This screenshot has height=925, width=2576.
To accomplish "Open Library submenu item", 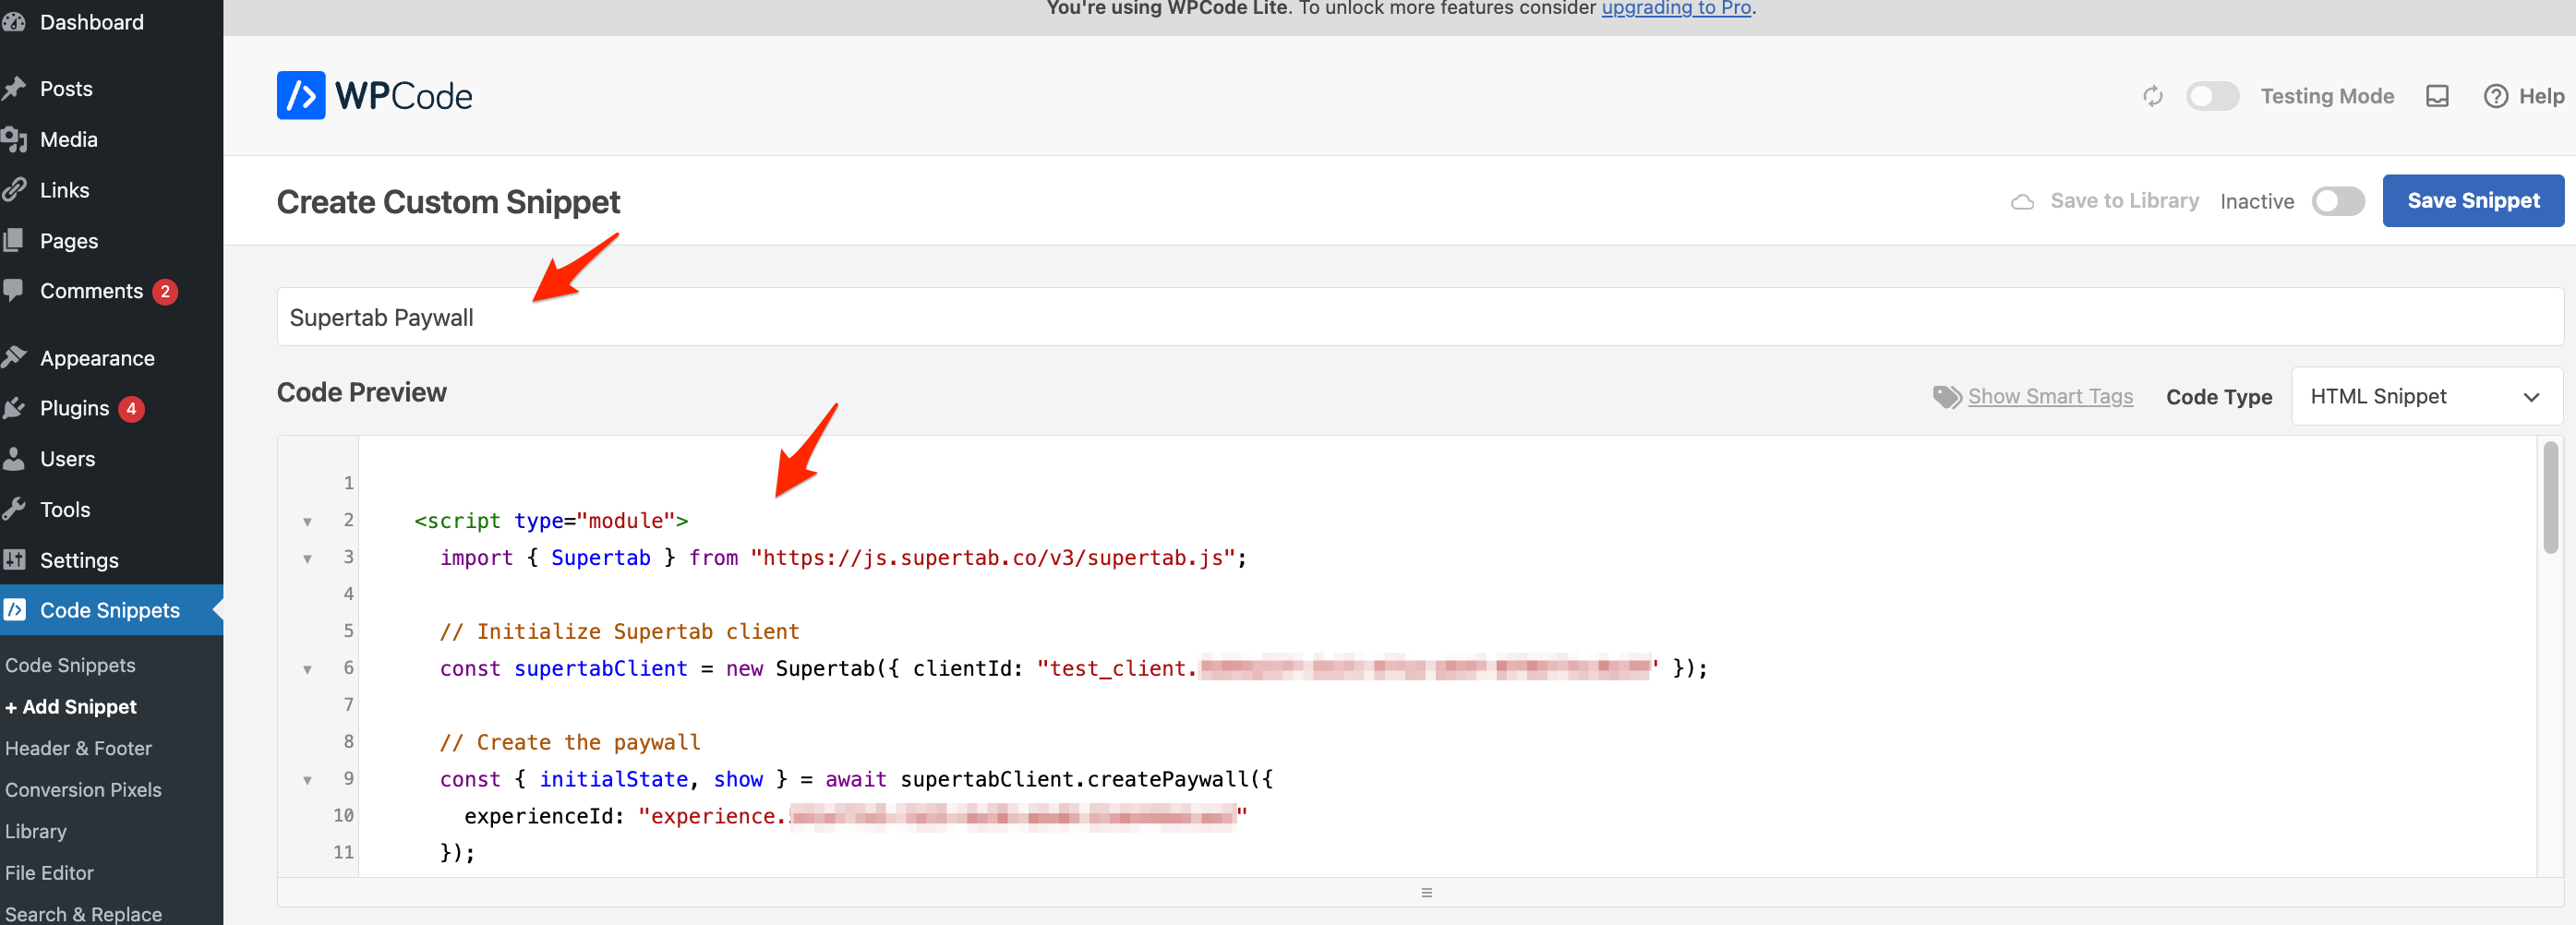I will click(x=36, y=831).
